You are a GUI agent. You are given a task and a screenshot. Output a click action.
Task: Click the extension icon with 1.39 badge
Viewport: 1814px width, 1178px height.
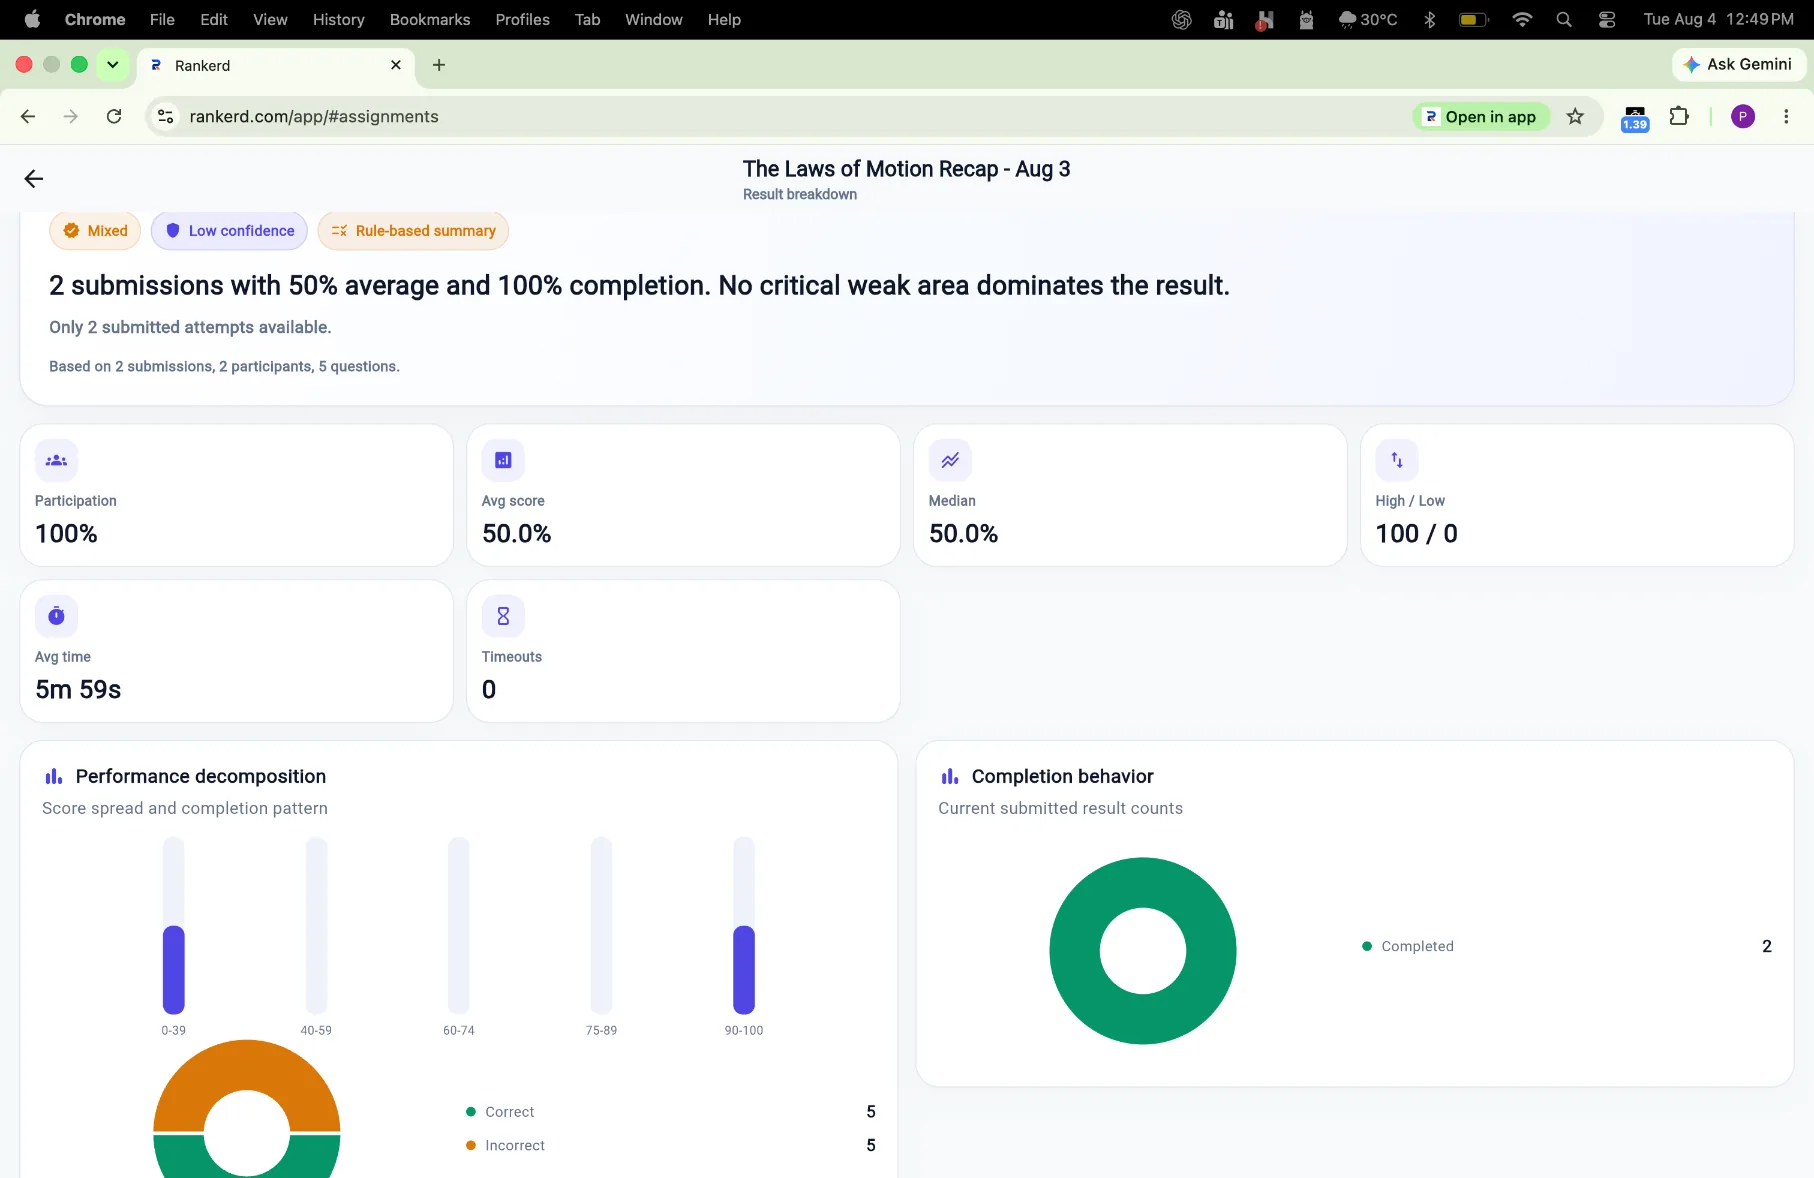pyautogui.click(x=1635, y=118)
